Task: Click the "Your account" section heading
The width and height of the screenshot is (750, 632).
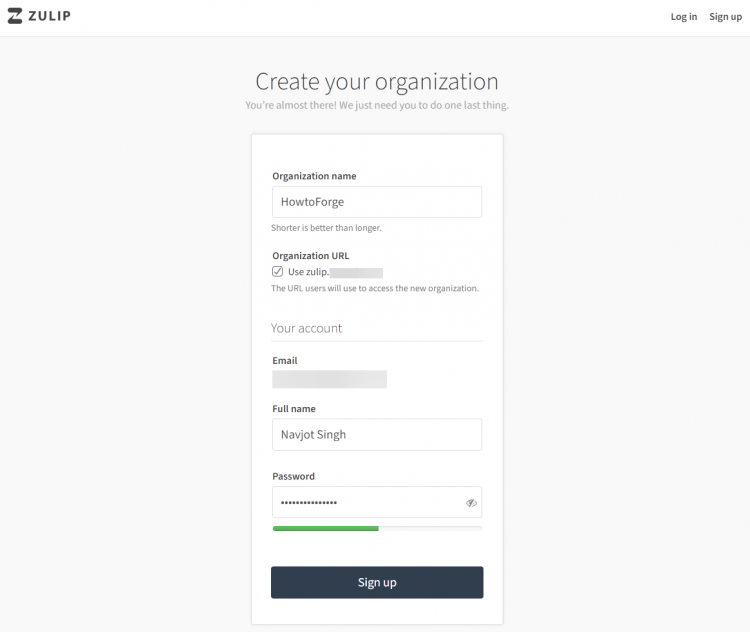Action: coord(307,328)
